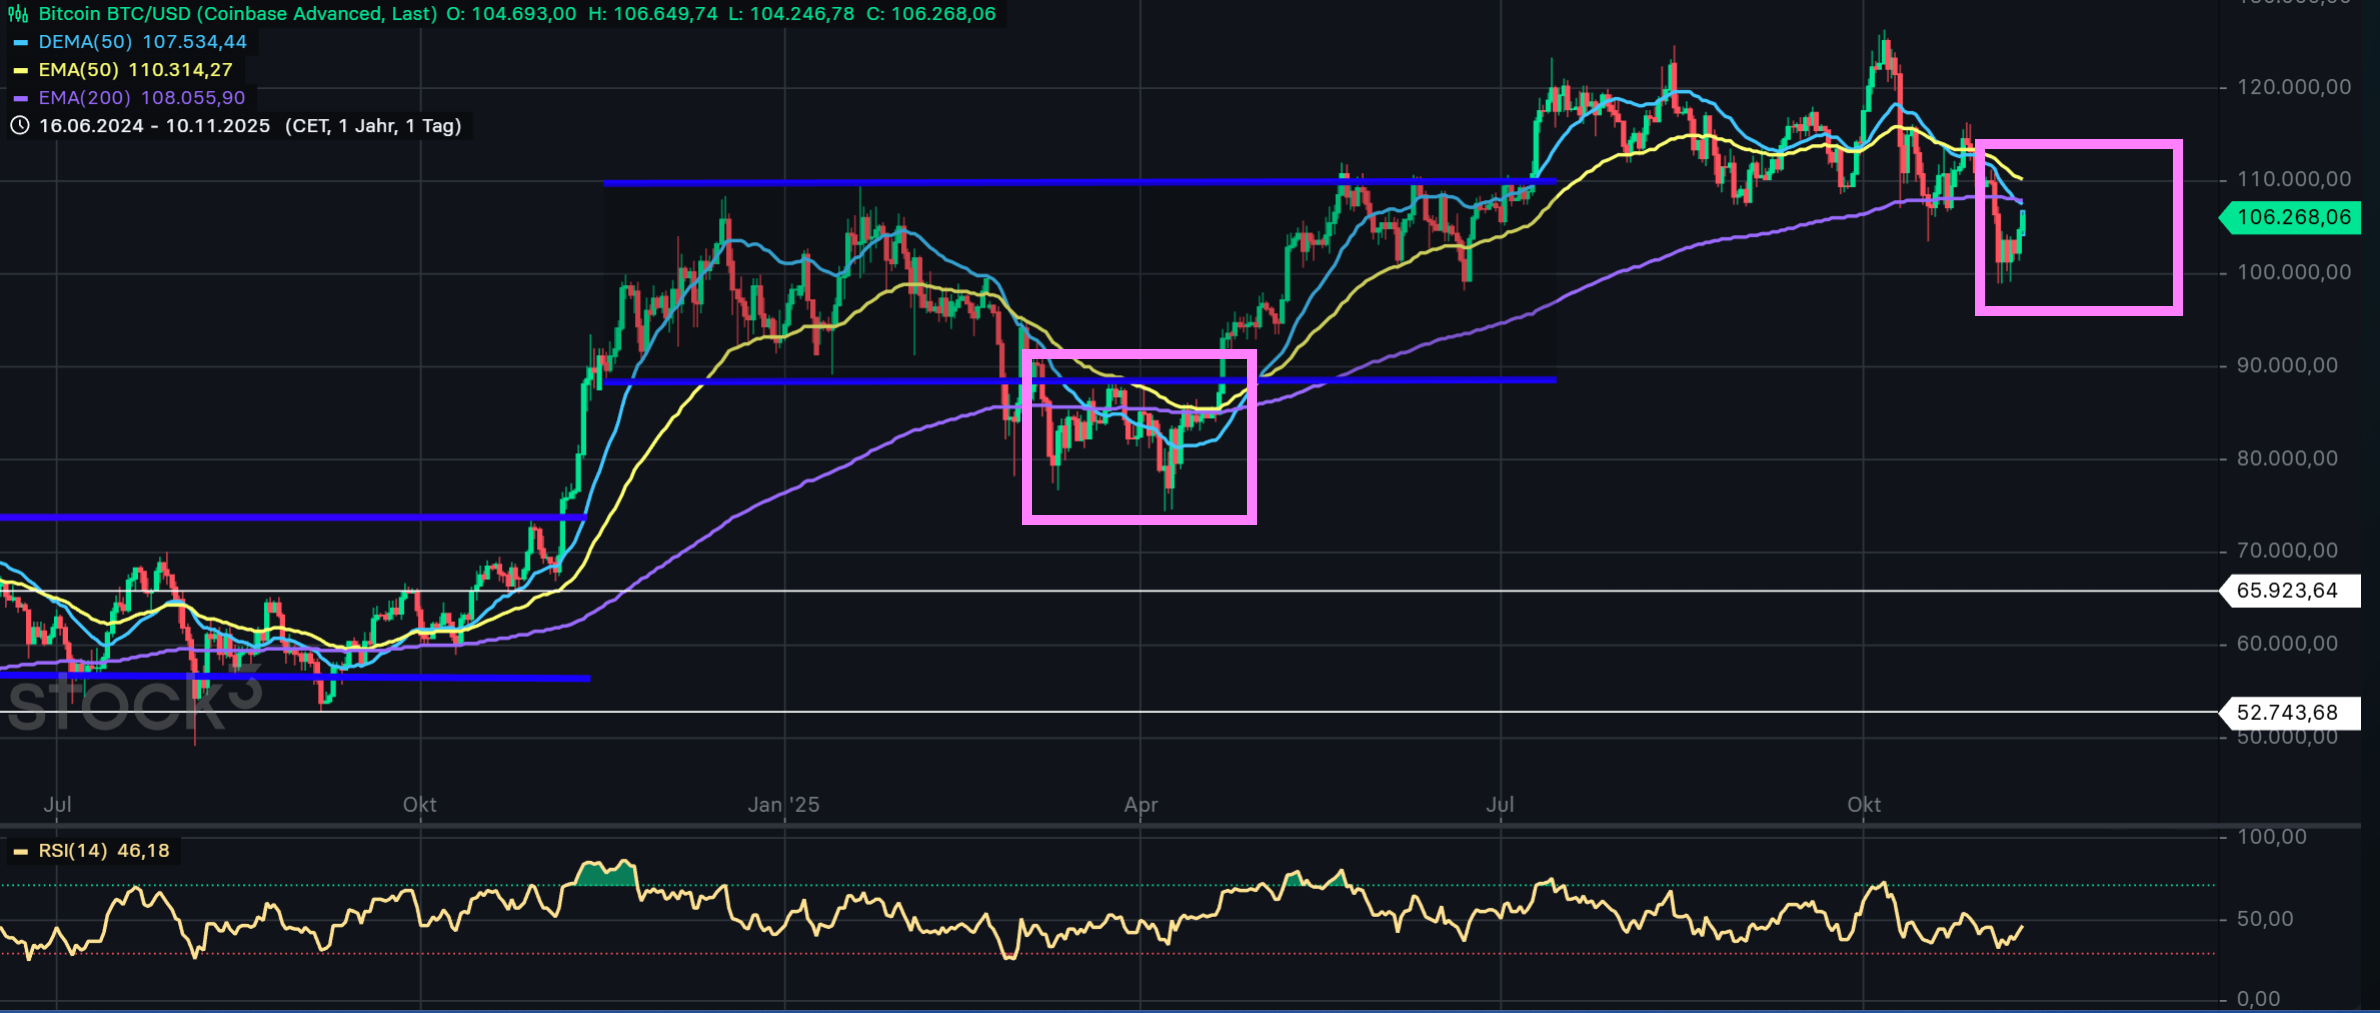The width and height of the screenshot is (2380, 1013).
Task: Select the EMA(200) indicator label
Action: pos(84,98)
